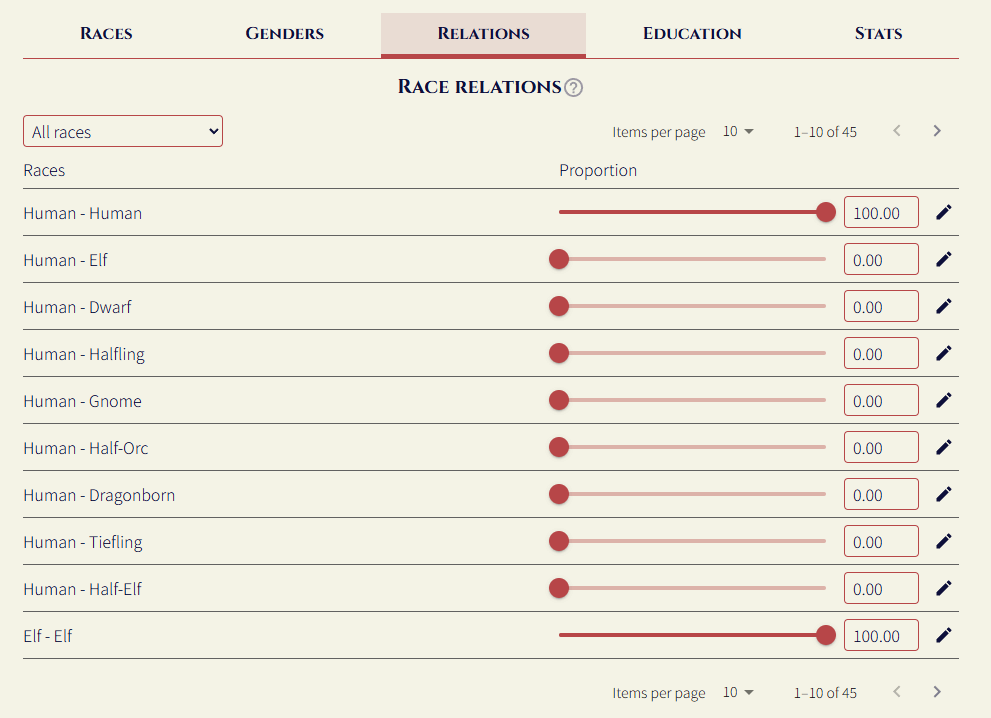Open the Race relations help tooltip
Viewport: 991px width, 718px height.
coord(574,87)
